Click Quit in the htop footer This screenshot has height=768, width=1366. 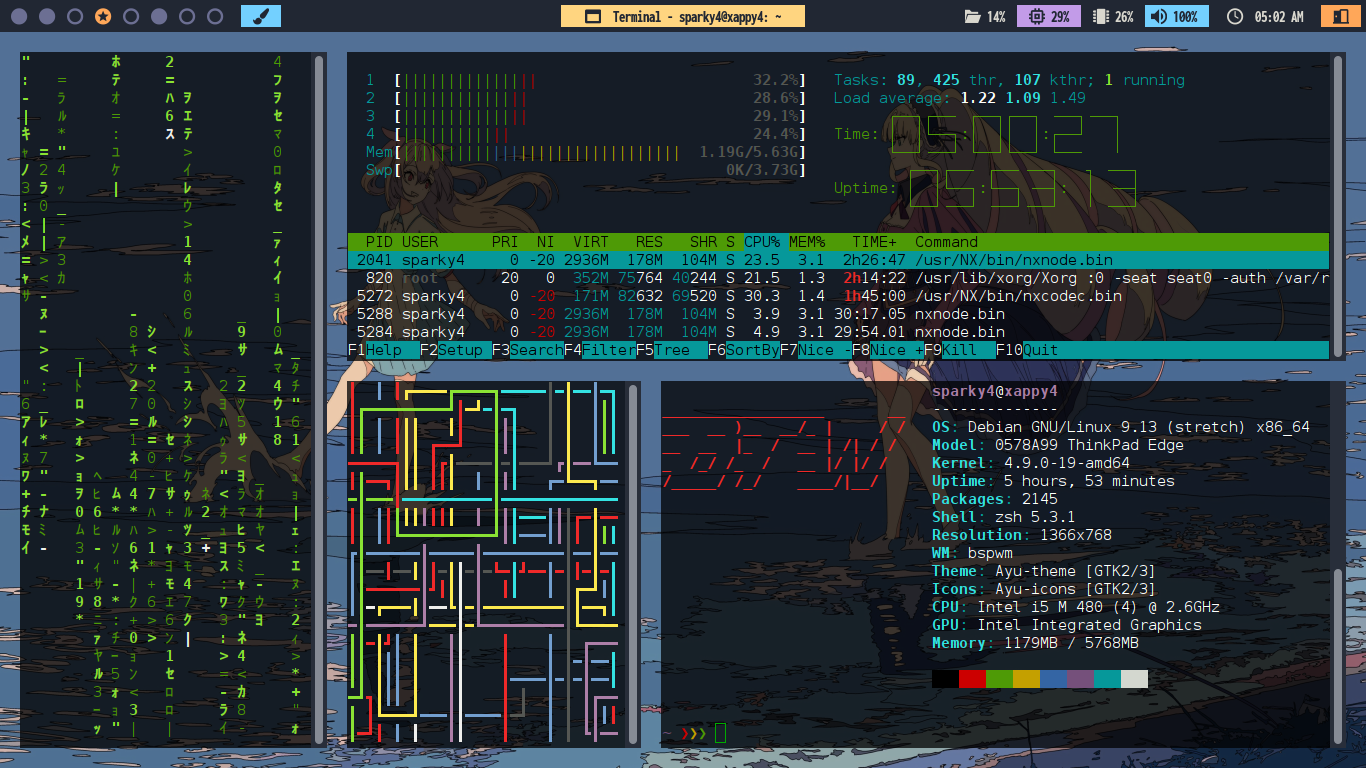coord(1040,350)
